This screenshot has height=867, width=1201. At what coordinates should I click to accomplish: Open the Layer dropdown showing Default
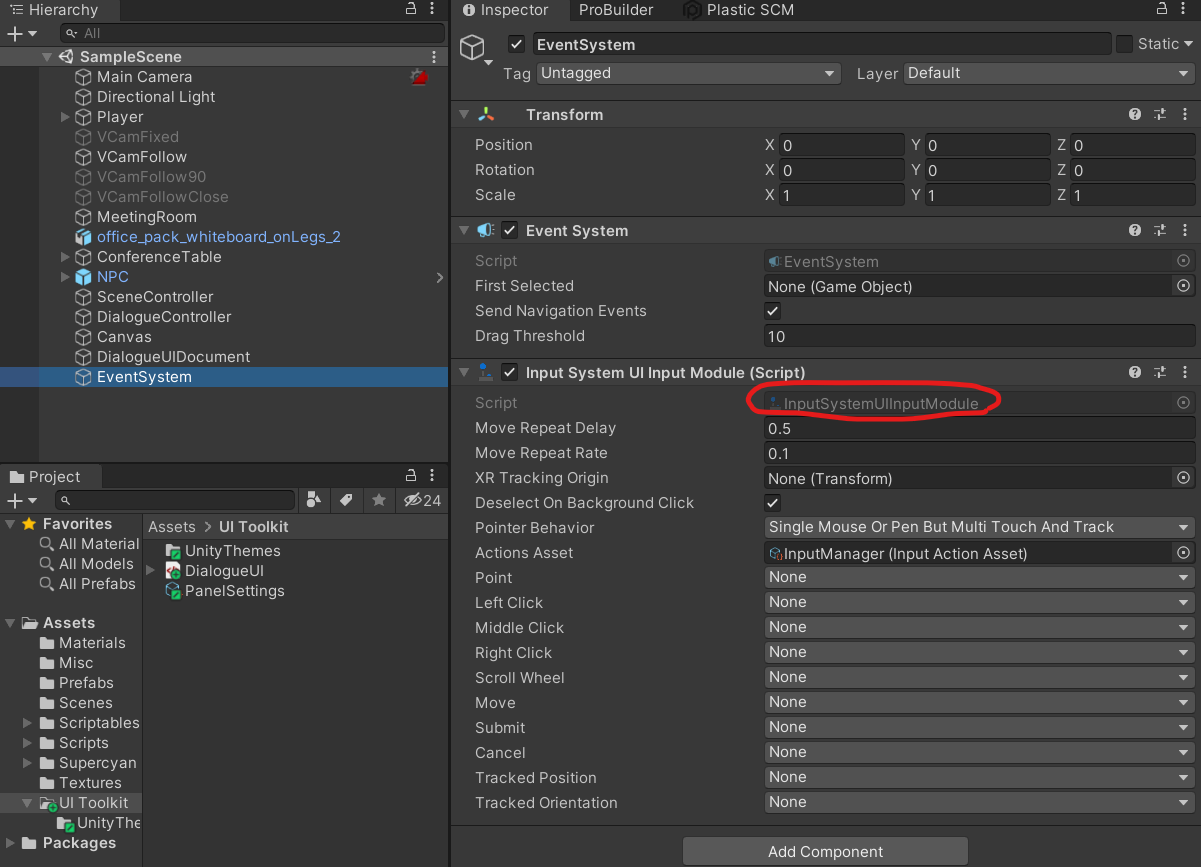tap(1049, 73)
